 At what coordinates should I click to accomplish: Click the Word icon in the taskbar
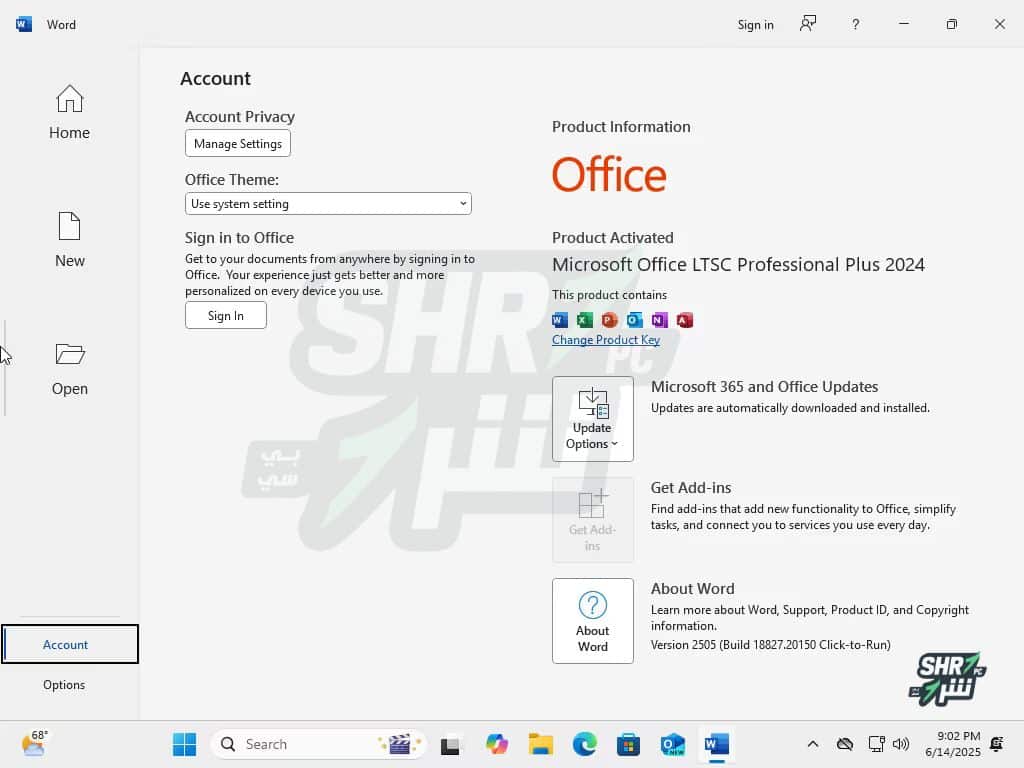tap(716, 744)
